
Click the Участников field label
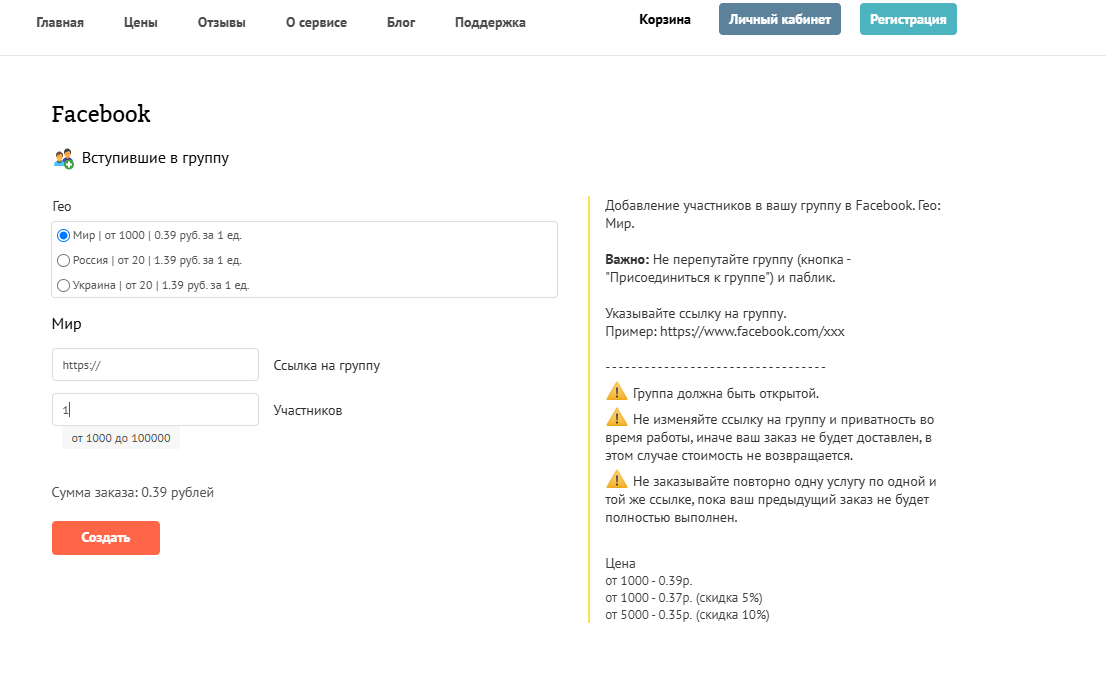point(308,410)
